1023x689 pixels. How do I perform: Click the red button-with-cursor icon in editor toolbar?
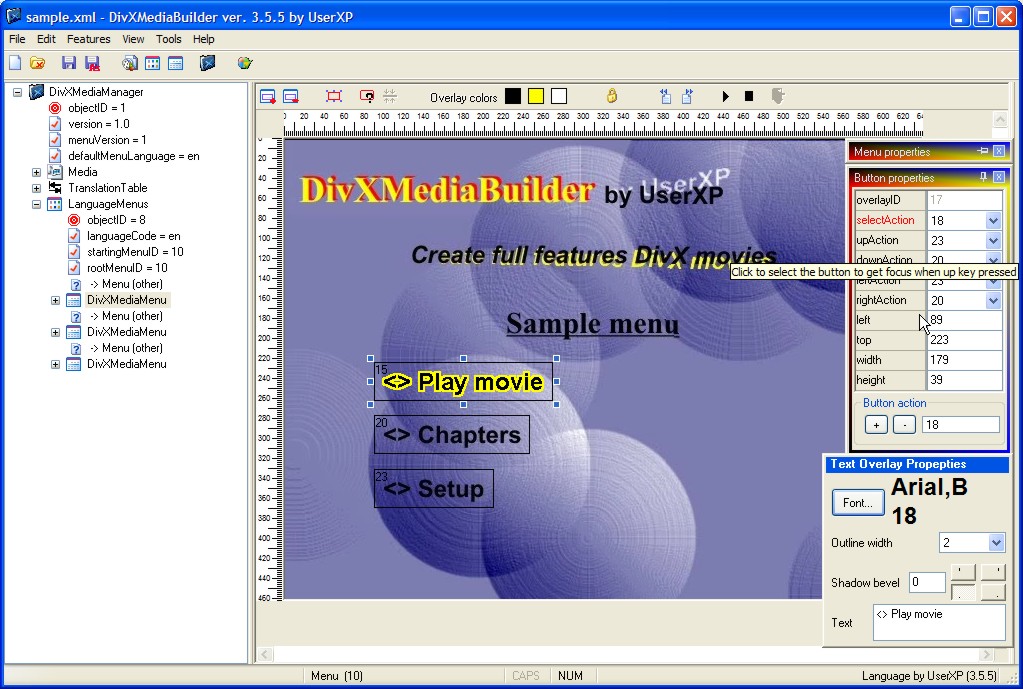(x=367, y=97)
